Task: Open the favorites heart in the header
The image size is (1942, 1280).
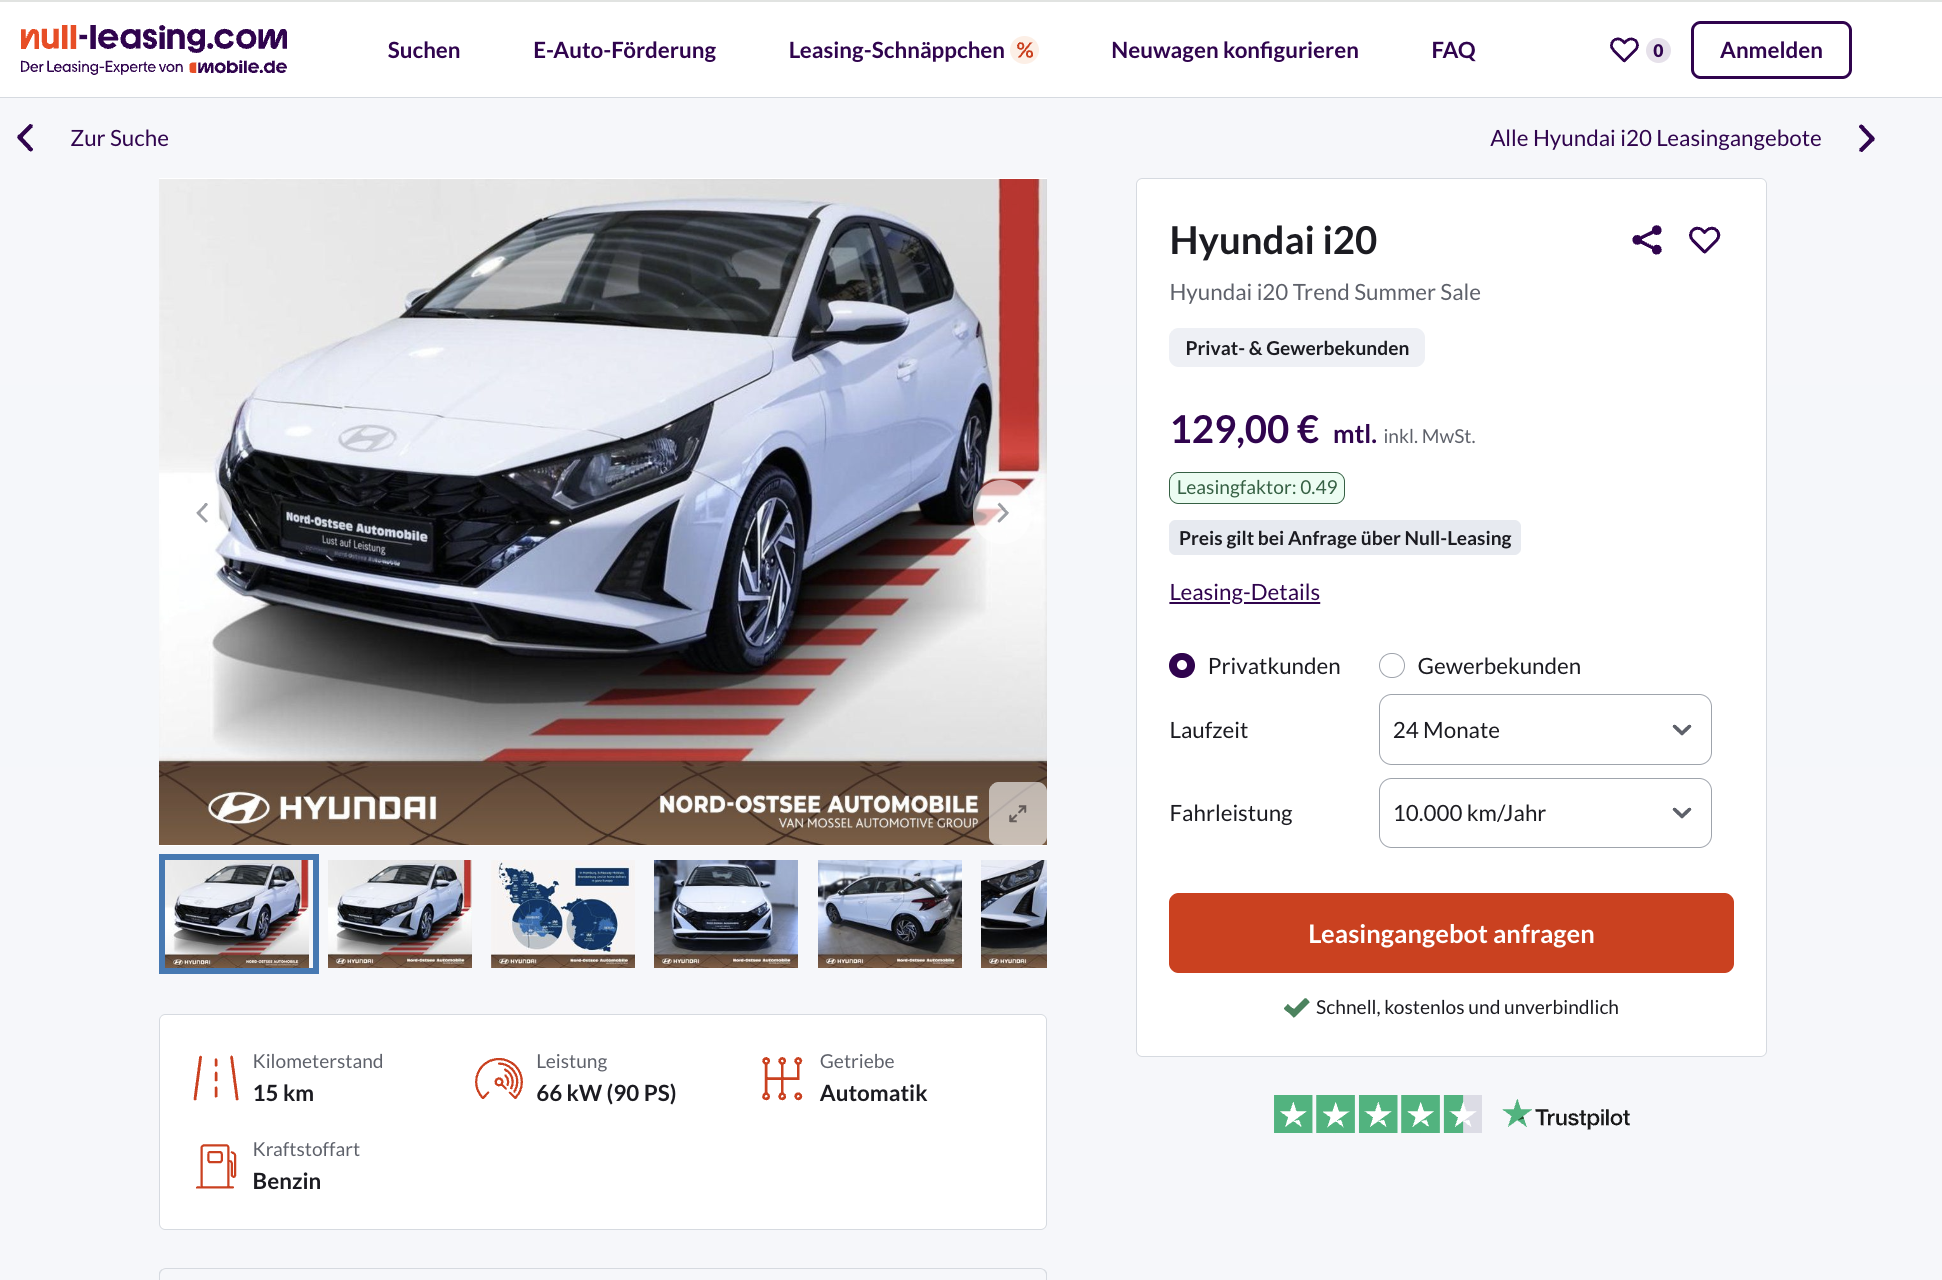Action: pyautogui.click(x=1624, y=50)
